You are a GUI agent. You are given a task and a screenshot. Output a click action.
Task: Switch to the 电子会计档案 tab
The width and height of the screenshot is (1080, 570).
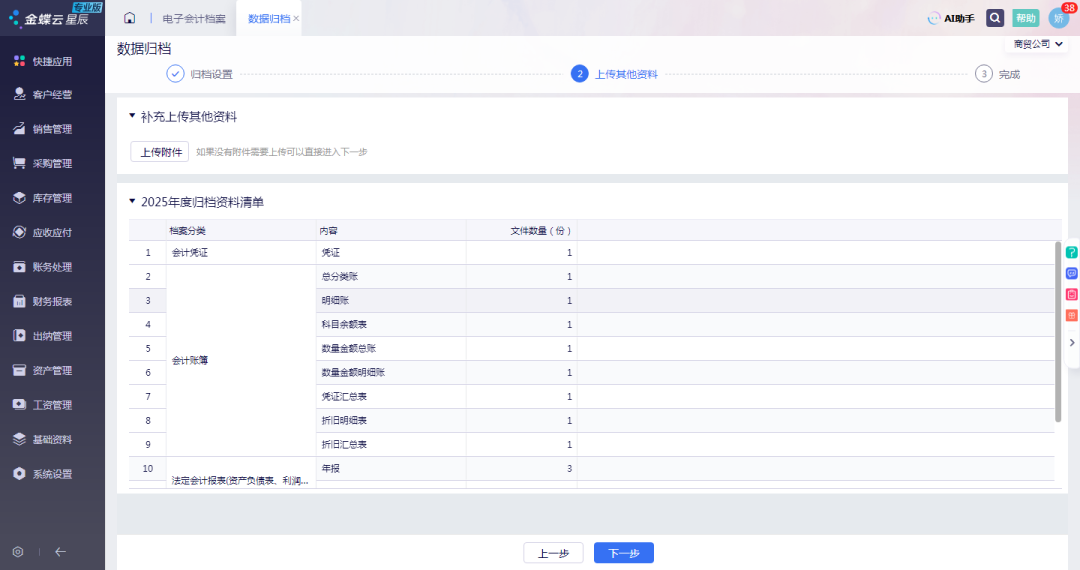click(194, 19)
